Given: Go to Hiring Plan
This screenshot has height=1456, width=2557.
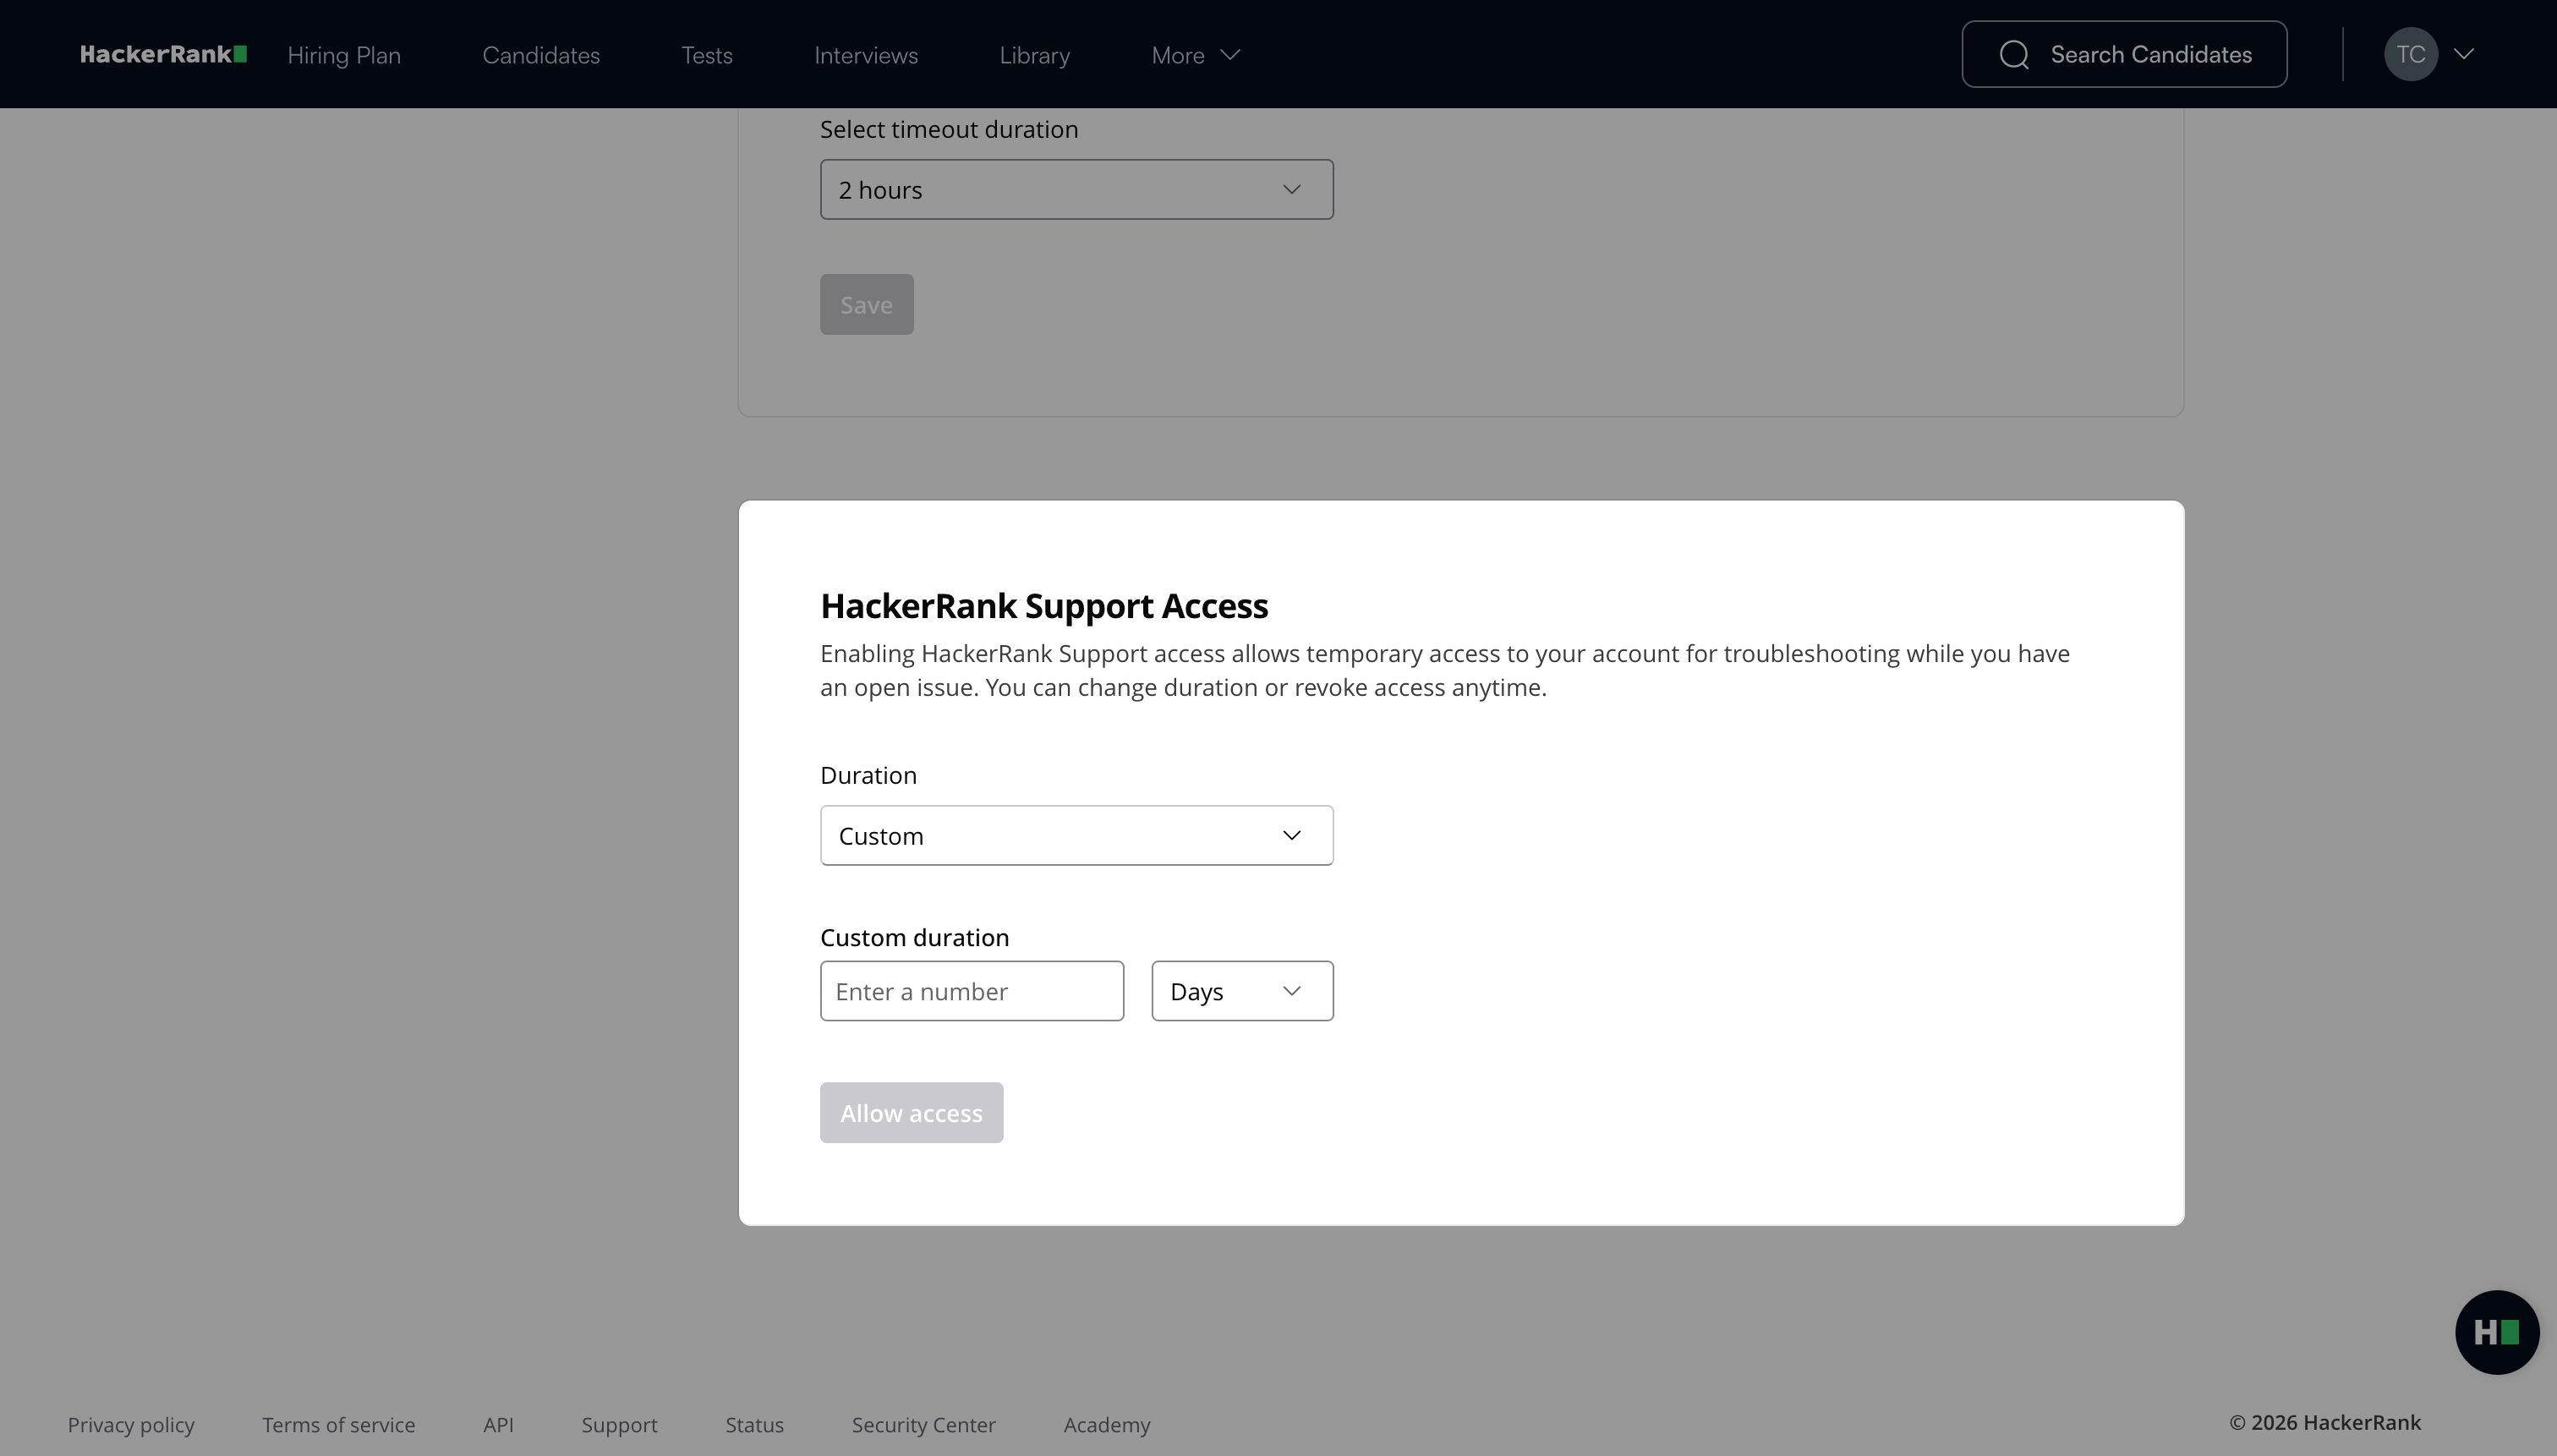Looking at the screenshot, I should point(344,55).
